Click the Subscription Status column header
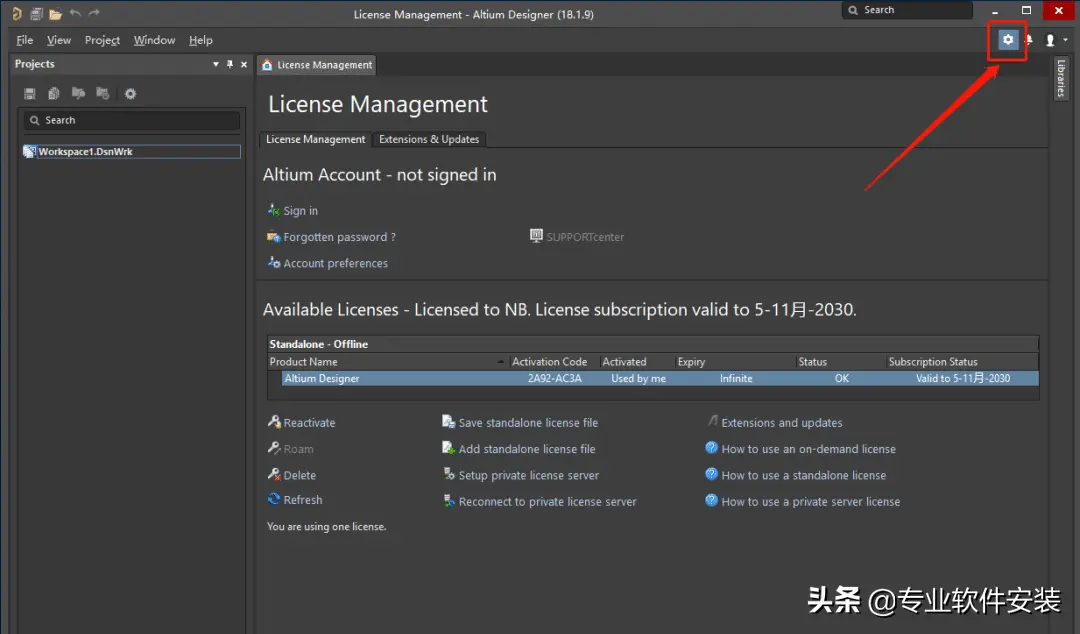The height and width of the screenshot is (634, 1080). pyautogui.click(x=933, y=362)
